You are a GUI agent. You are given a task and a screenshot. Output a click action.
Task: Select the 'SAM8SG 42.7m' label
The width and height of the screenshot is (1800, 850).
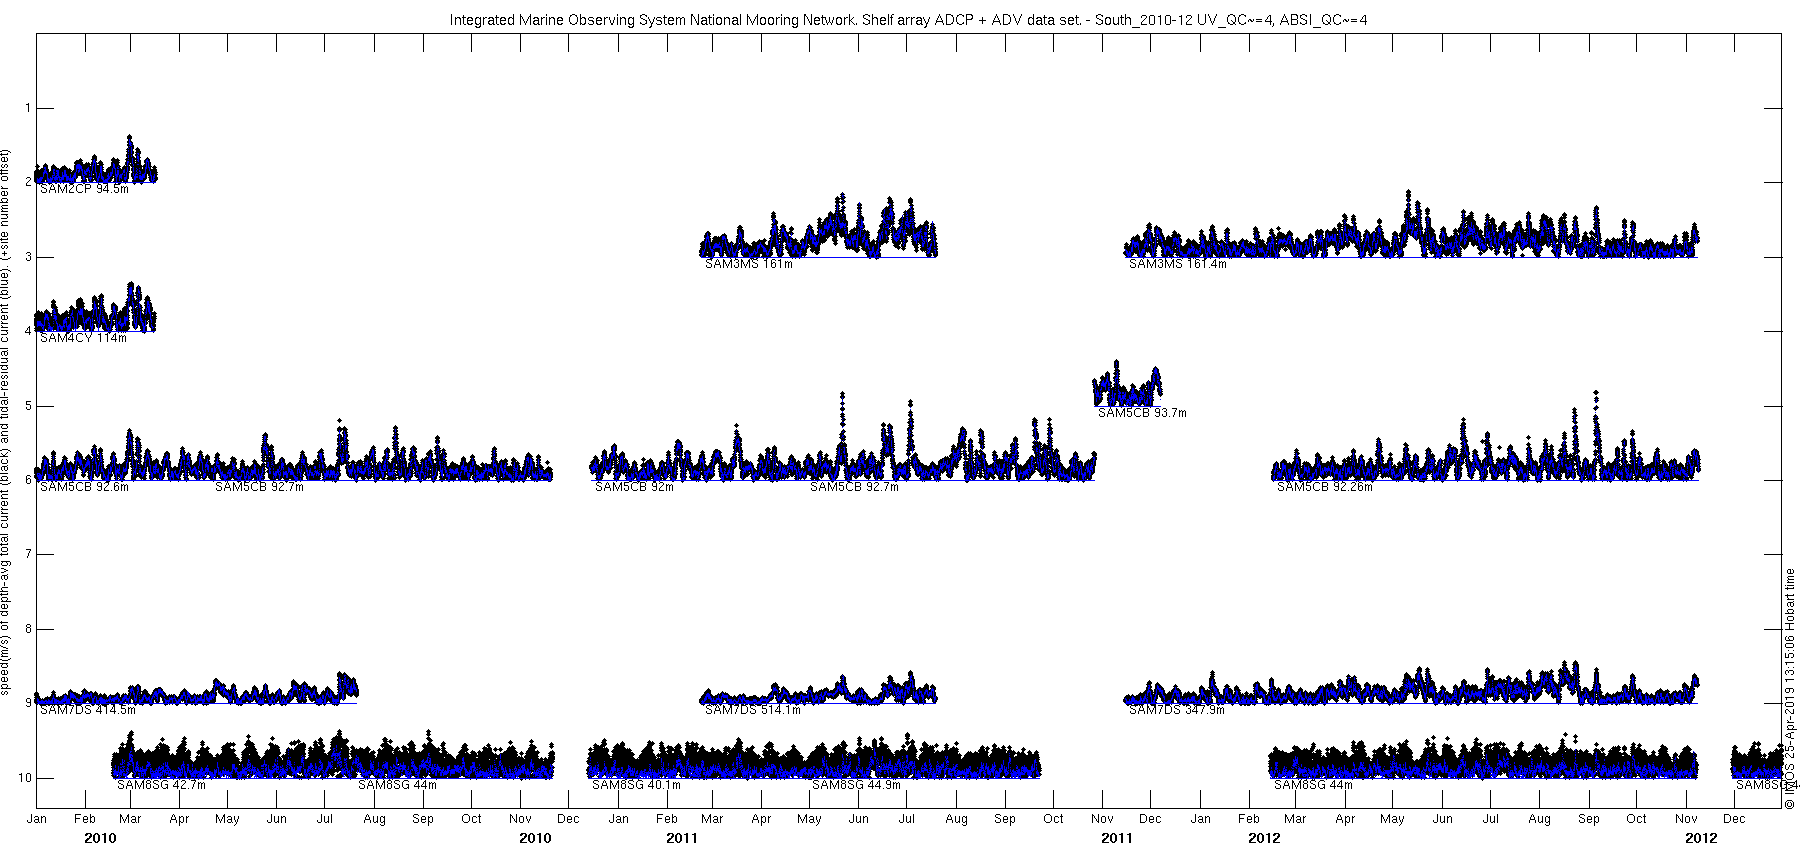[x=161, y=785]
